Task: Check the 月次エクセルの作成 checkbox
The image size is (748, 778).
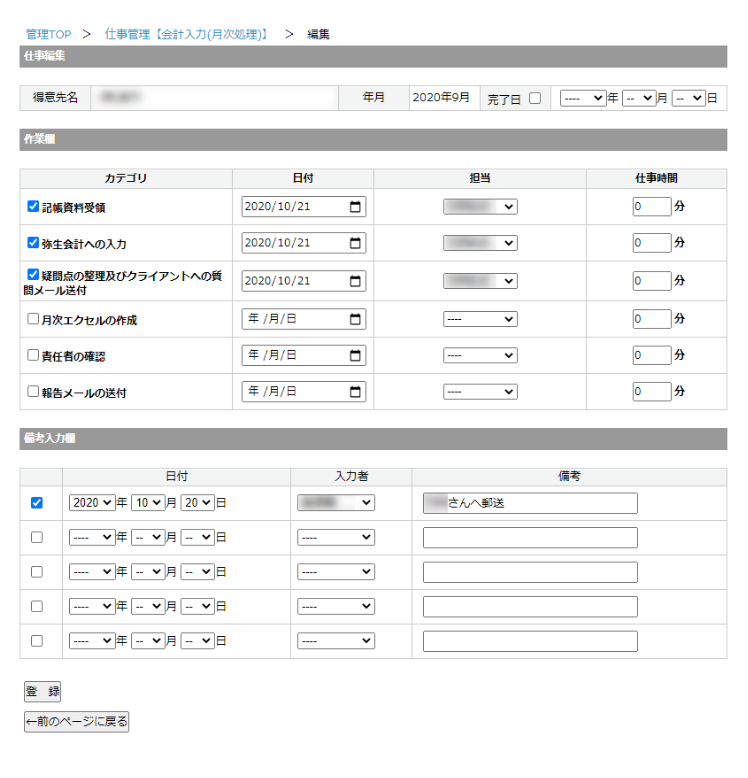Action: [33, 319]
